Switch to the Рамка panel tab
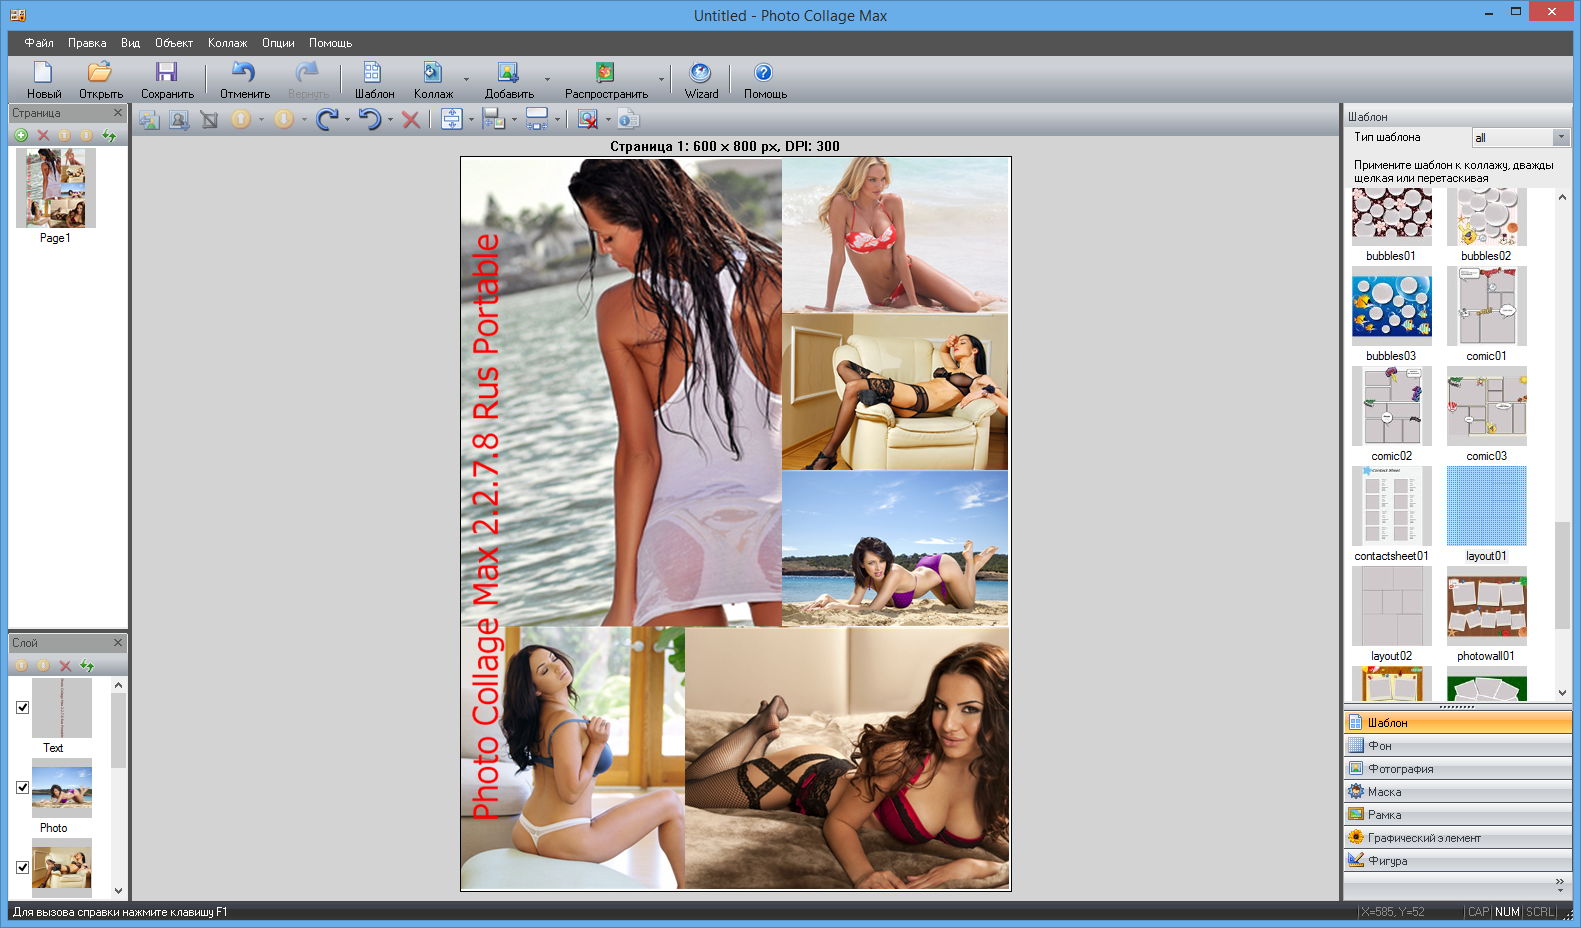 (1458, 815)
